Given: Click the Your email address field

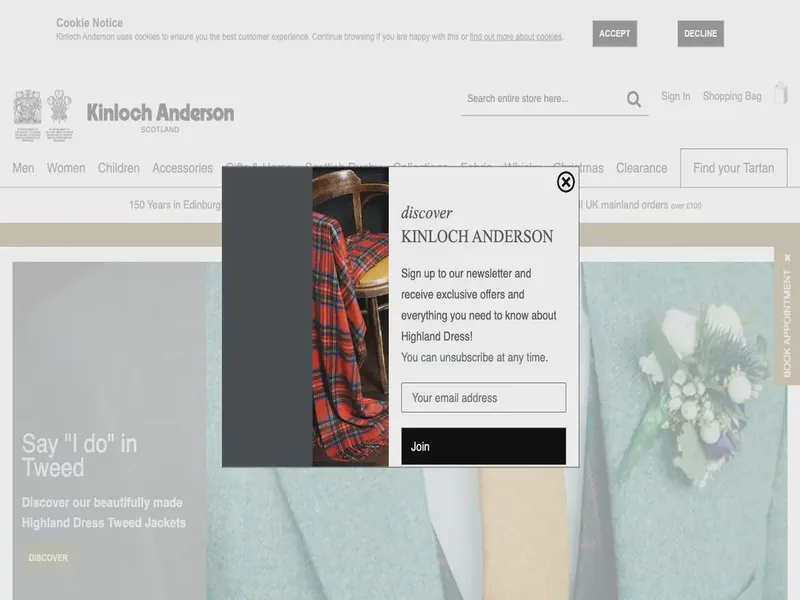Looking at the screenshot, I should (483, 397).
